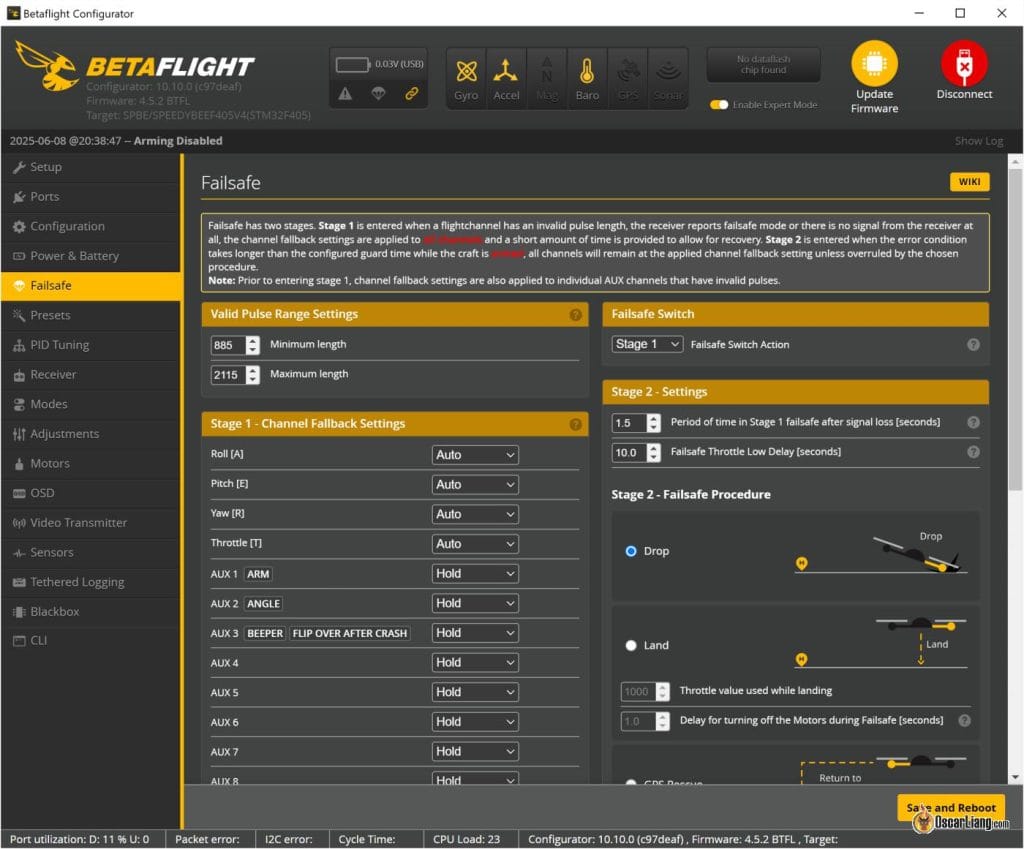Open Roll [A] fallback dropdown
Image resolution: width=1024 pixels, height=849 pixels.
coord(475,455)
